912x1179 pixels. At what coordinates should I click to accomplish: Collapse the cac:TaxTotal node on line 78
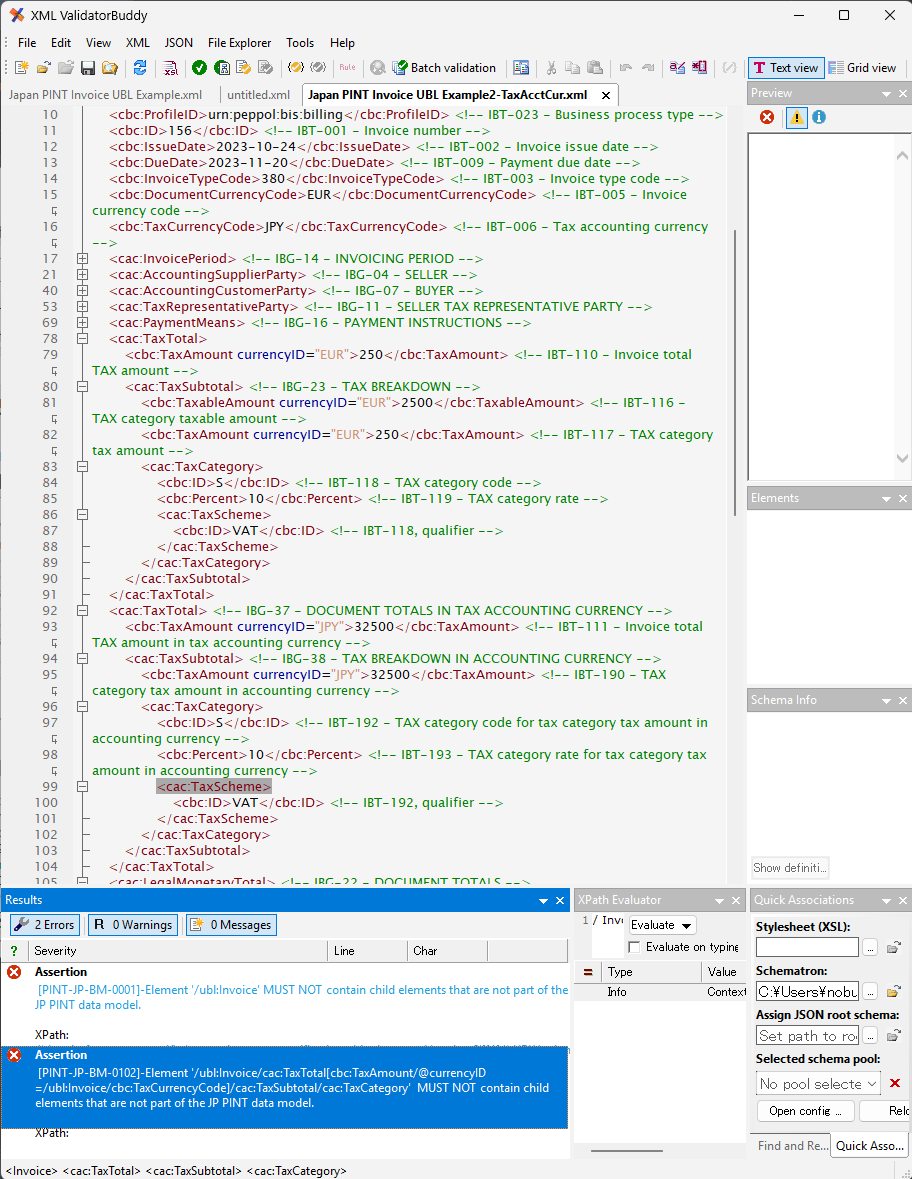click(83, 338)
